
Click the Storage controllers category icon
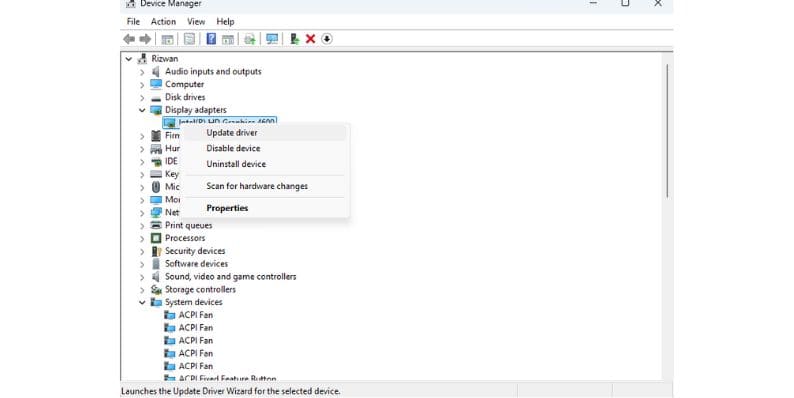click(x=156, y=290)
